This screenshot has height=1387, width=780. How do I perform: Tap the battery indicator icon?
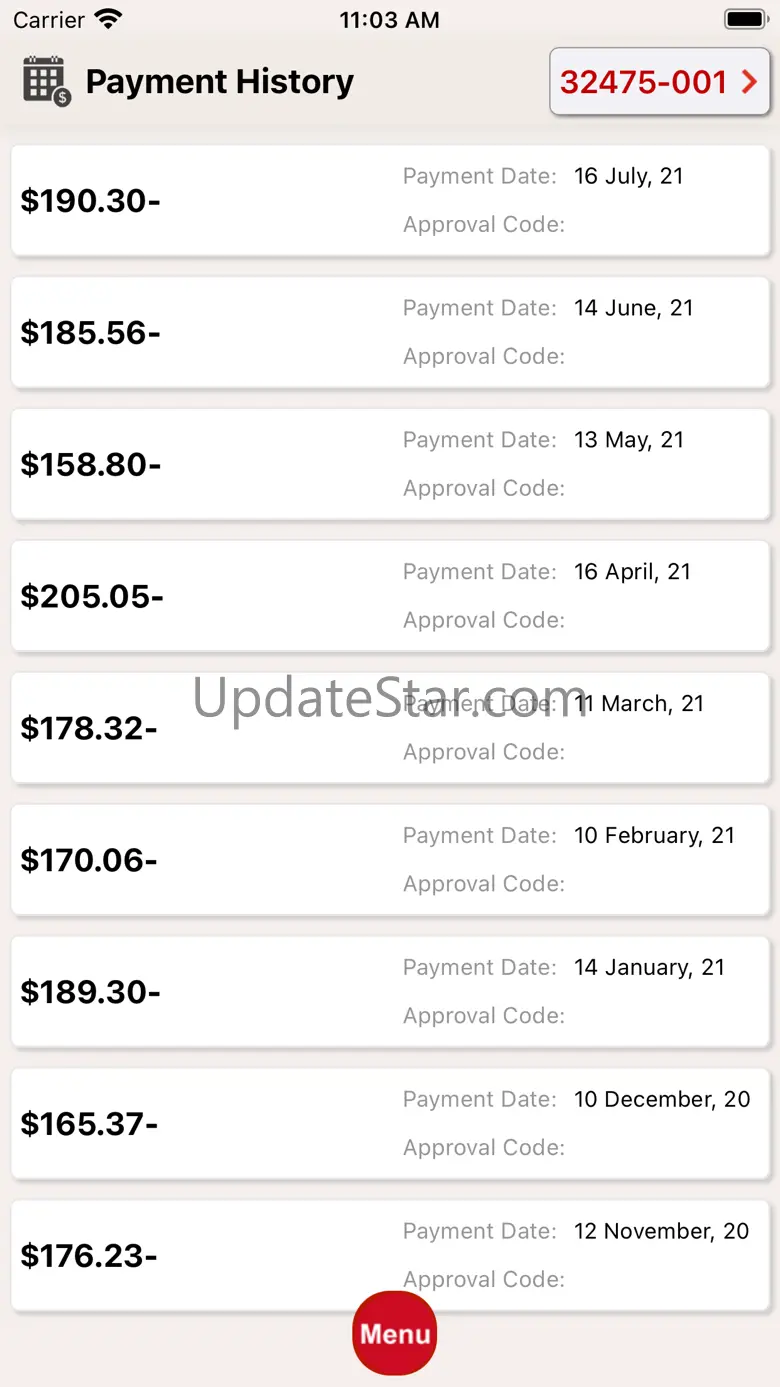point(745,19)
